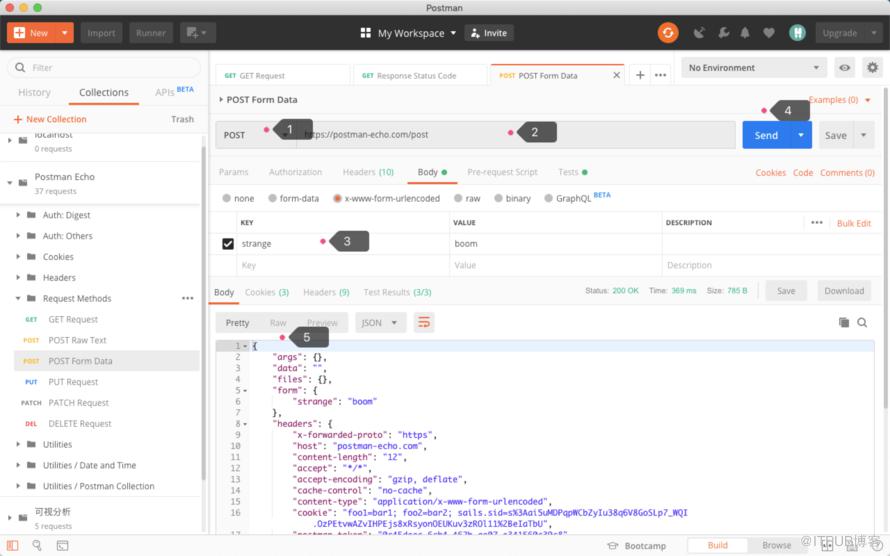890x556 pixels.
Task: Open notifications bell icon
Action: 745,33
